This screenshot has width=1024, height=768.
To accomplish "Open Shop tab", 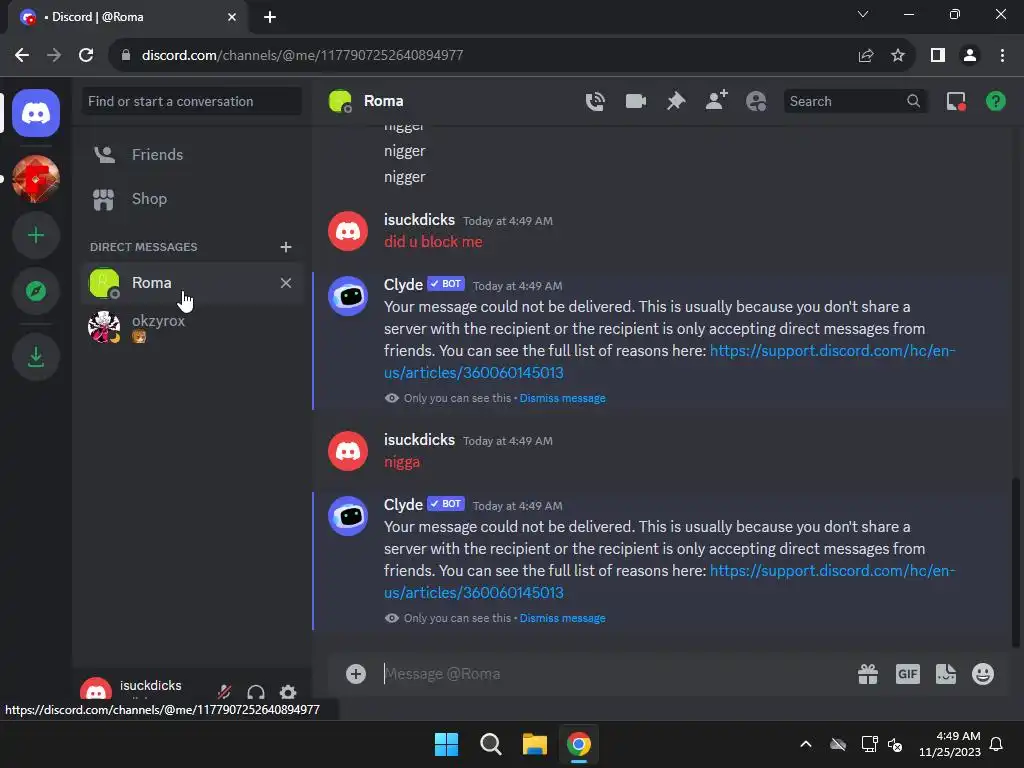I will tap(192, 199).
